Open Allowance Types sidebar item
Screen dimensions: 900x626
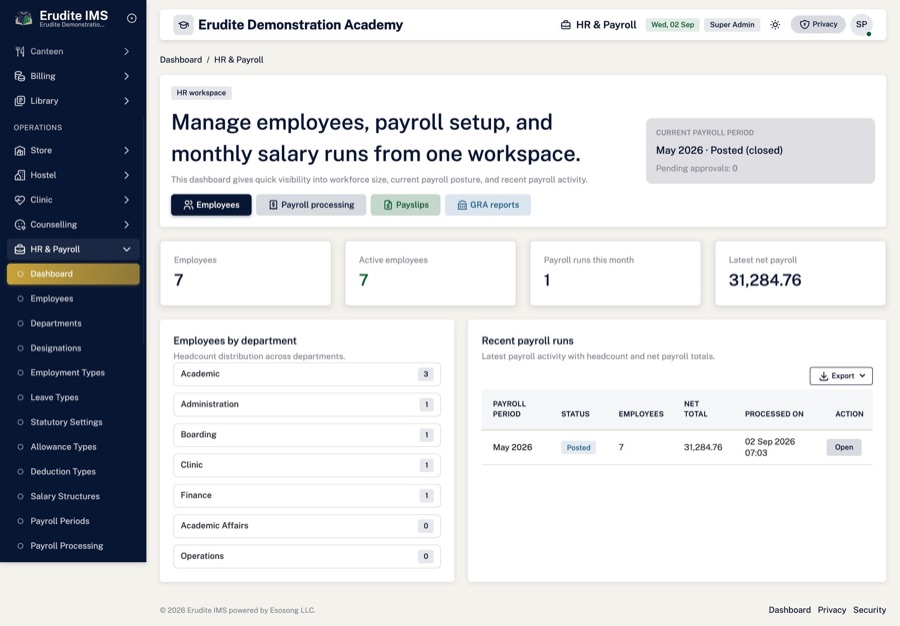(73, 446)
